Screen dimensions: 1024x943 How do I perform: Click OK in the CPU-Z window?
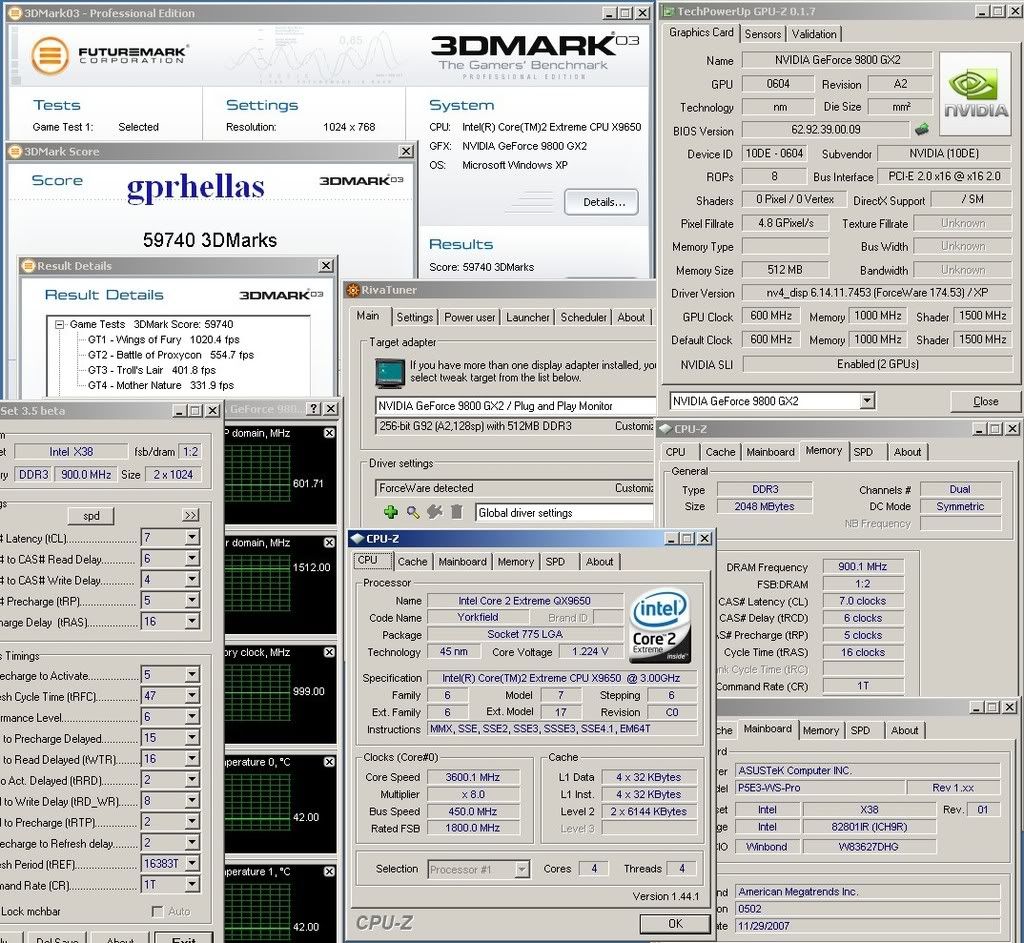[675, 923]
